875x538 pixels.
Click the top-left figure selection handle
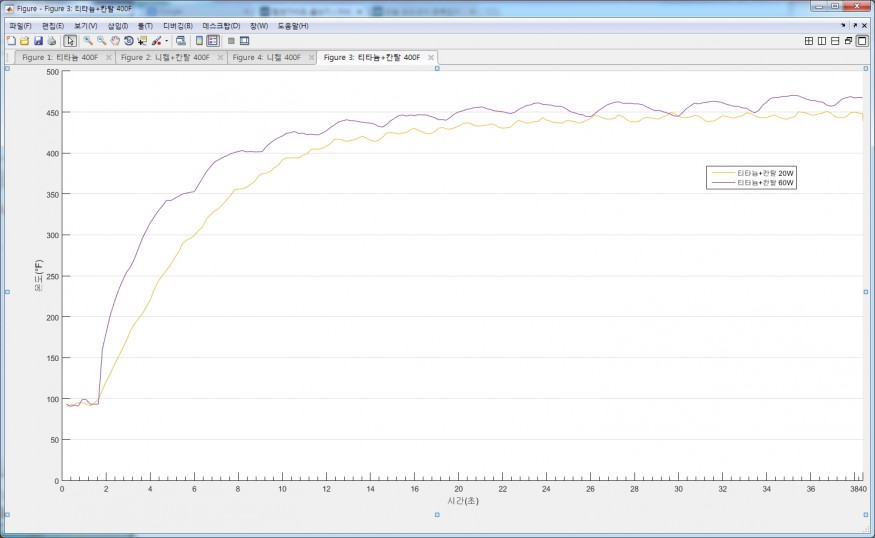pos(7,68)
